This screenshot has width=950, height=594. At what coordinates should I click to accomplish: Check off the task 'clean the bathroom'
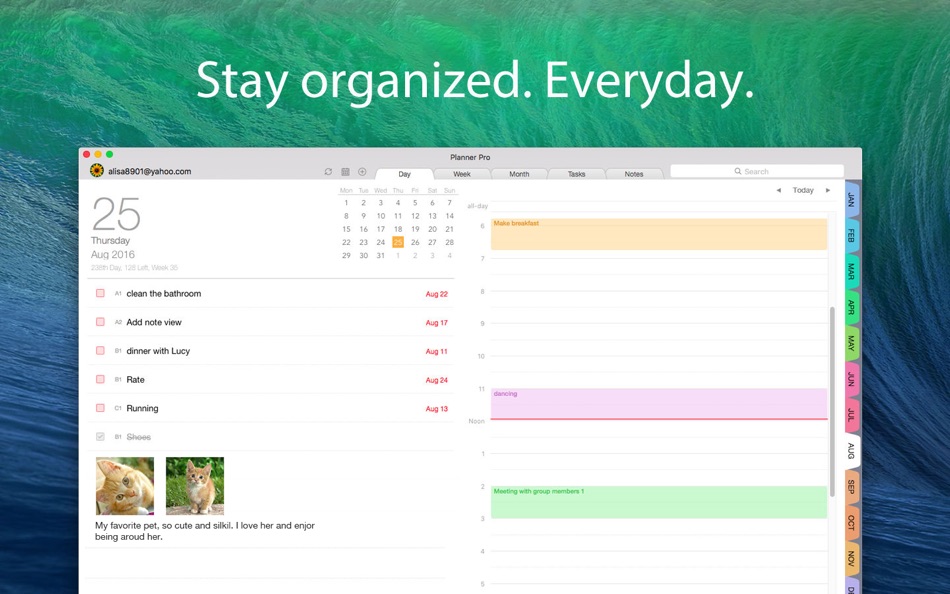click(x=100, y=293)
